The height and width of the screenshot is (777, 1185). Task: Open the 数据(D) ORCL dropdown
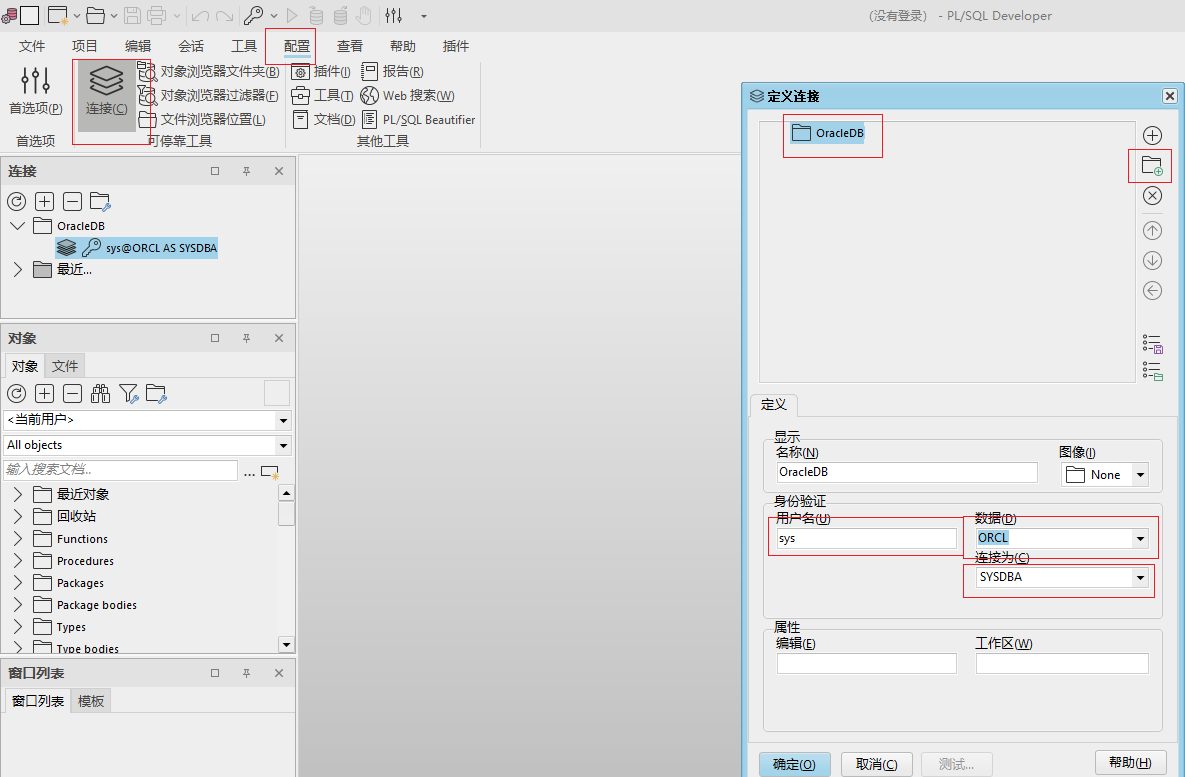tap(1140, 538)
